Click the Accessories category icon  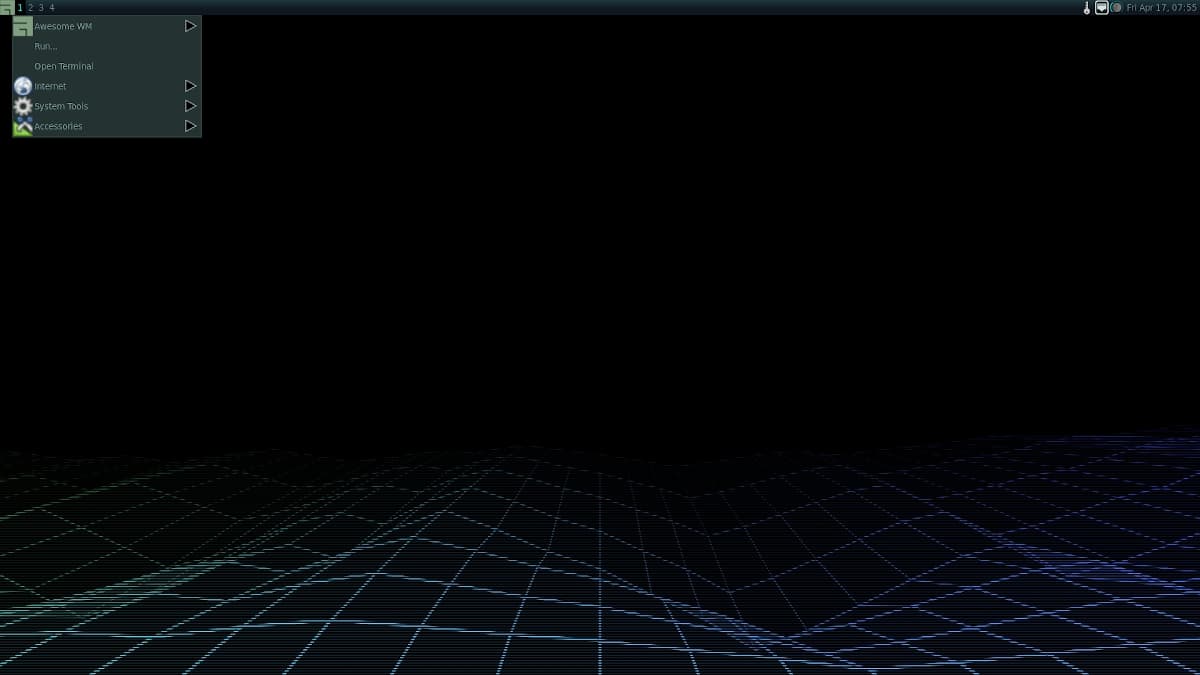(x=22, y=126)
